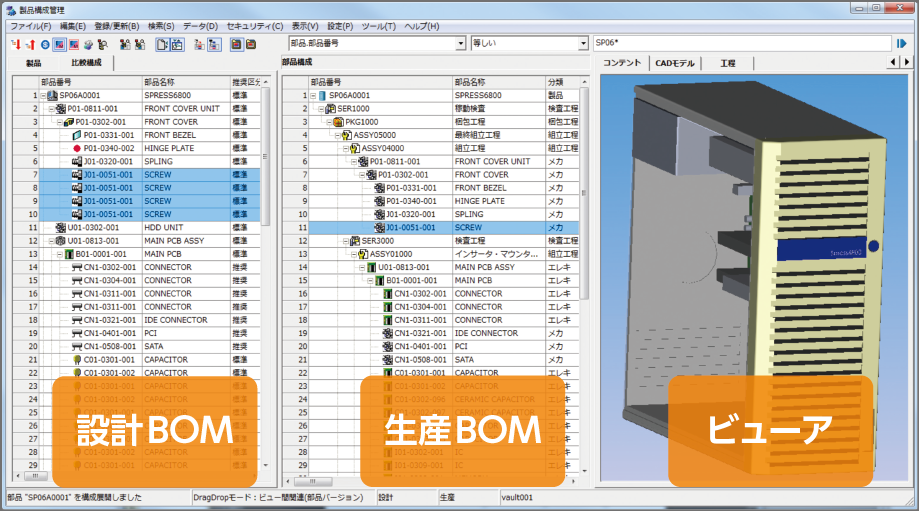The width and height of the screenshot is (919, 511).
Task: Click the SP06A0001 product icon in design BOM
Action: tap(53, 95)
